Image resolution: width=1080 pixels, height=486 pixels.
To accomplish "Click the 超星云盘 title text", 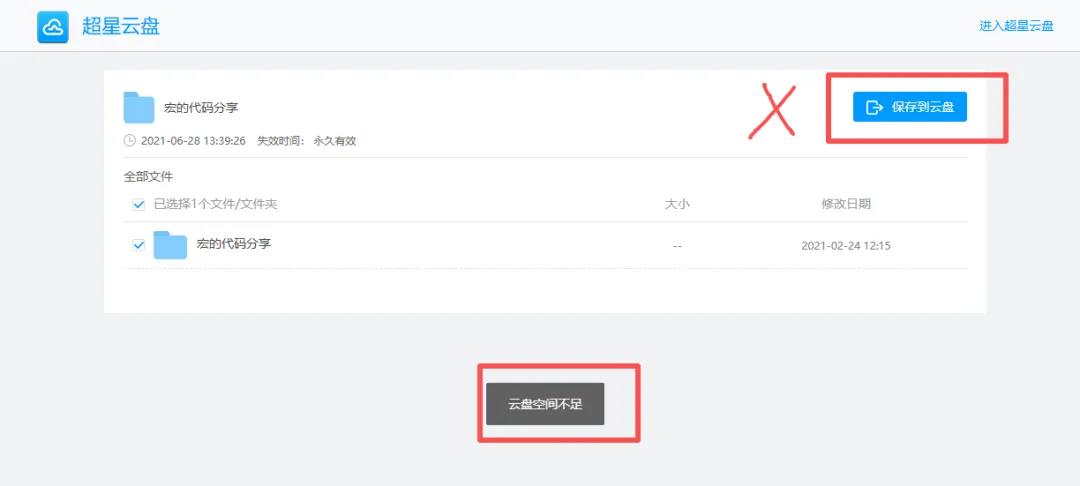I will (x=121, y=26).
